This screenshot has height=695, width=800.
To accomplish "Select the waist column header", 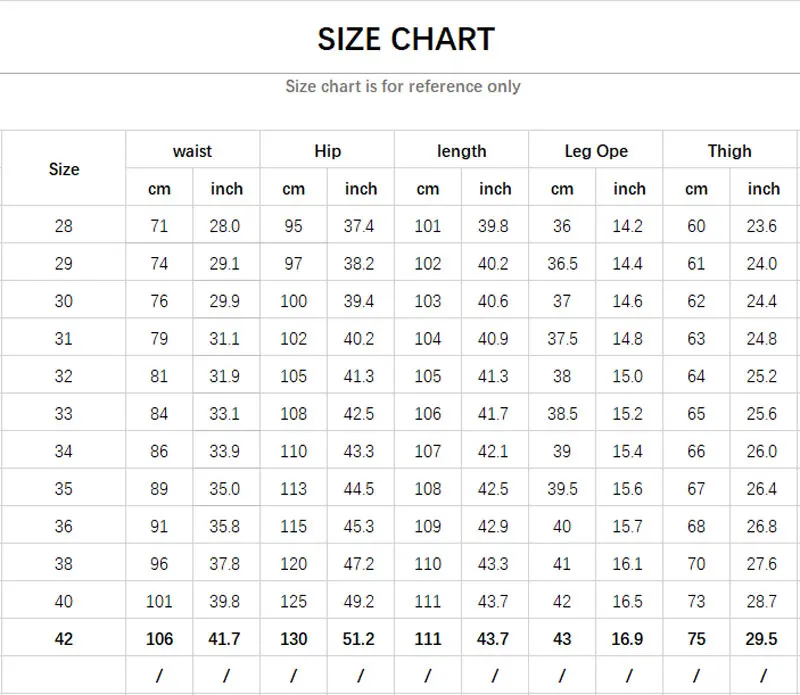I will tap(192, 151).
